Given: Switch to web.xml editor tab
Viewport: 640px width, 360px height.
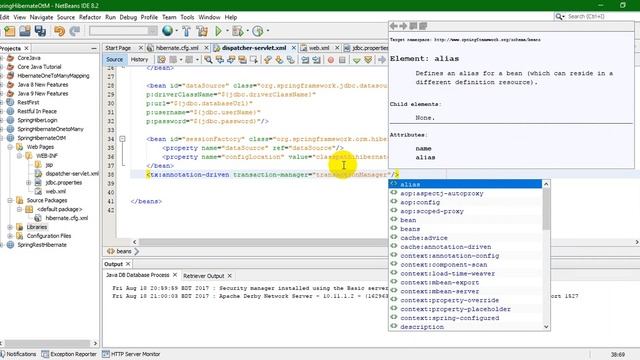Looking at the screenshot, I should click(x=318, y=48).
